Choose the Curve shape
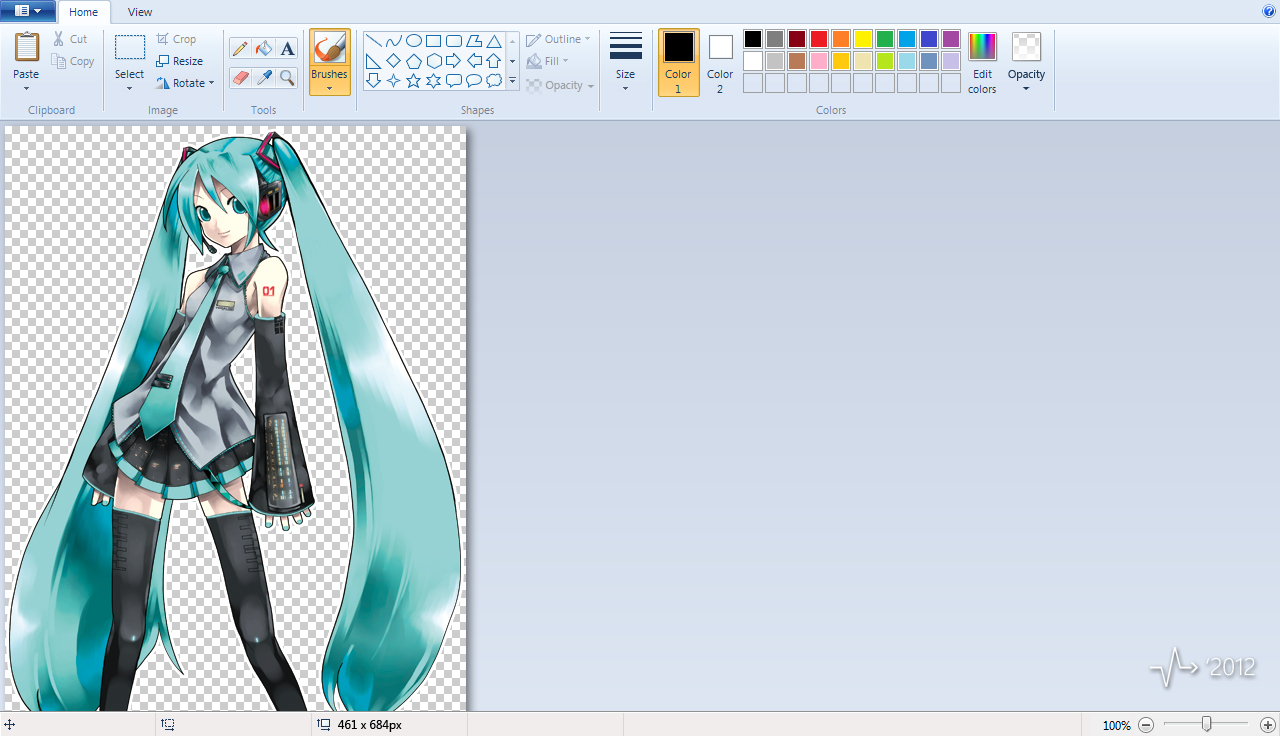This screenshot has width=1280, height=736. pos(393,41)
